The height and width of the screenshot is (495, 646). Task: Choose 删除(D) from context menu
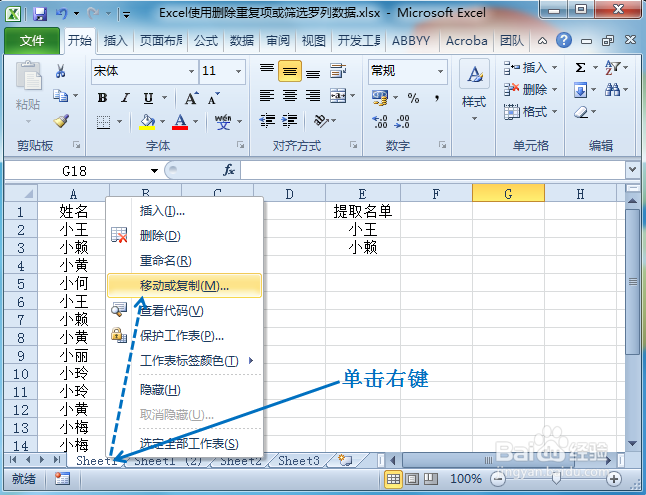184,236
